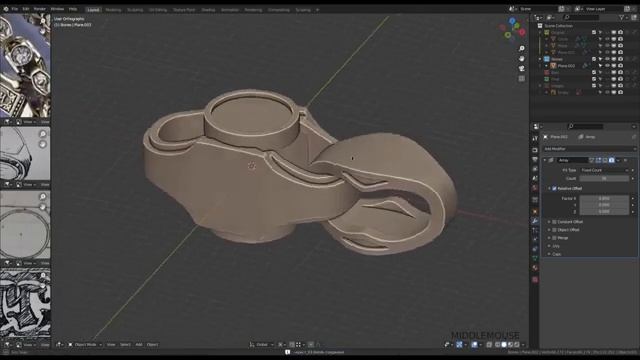Open the green Object Data properties tab
Image resolution: width=640 pixels, height=360 pixels.
[535, 258]
